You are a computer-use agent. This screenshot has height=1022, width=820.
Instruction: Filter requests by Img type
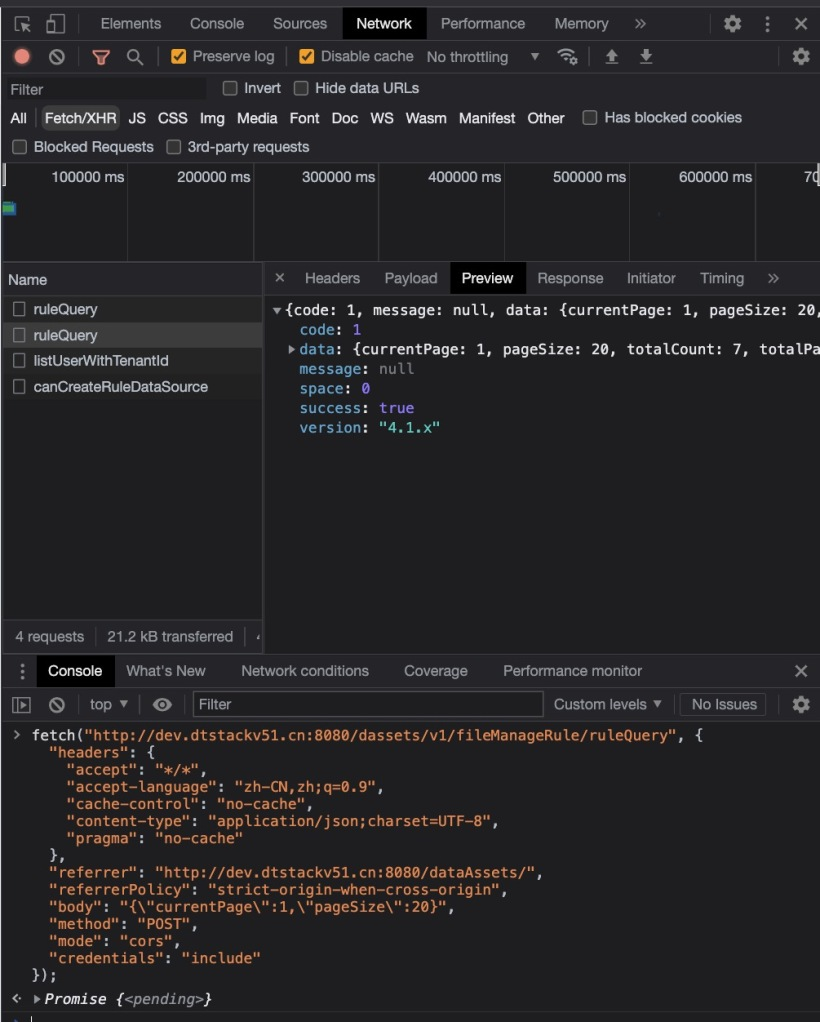click(212, 118)
